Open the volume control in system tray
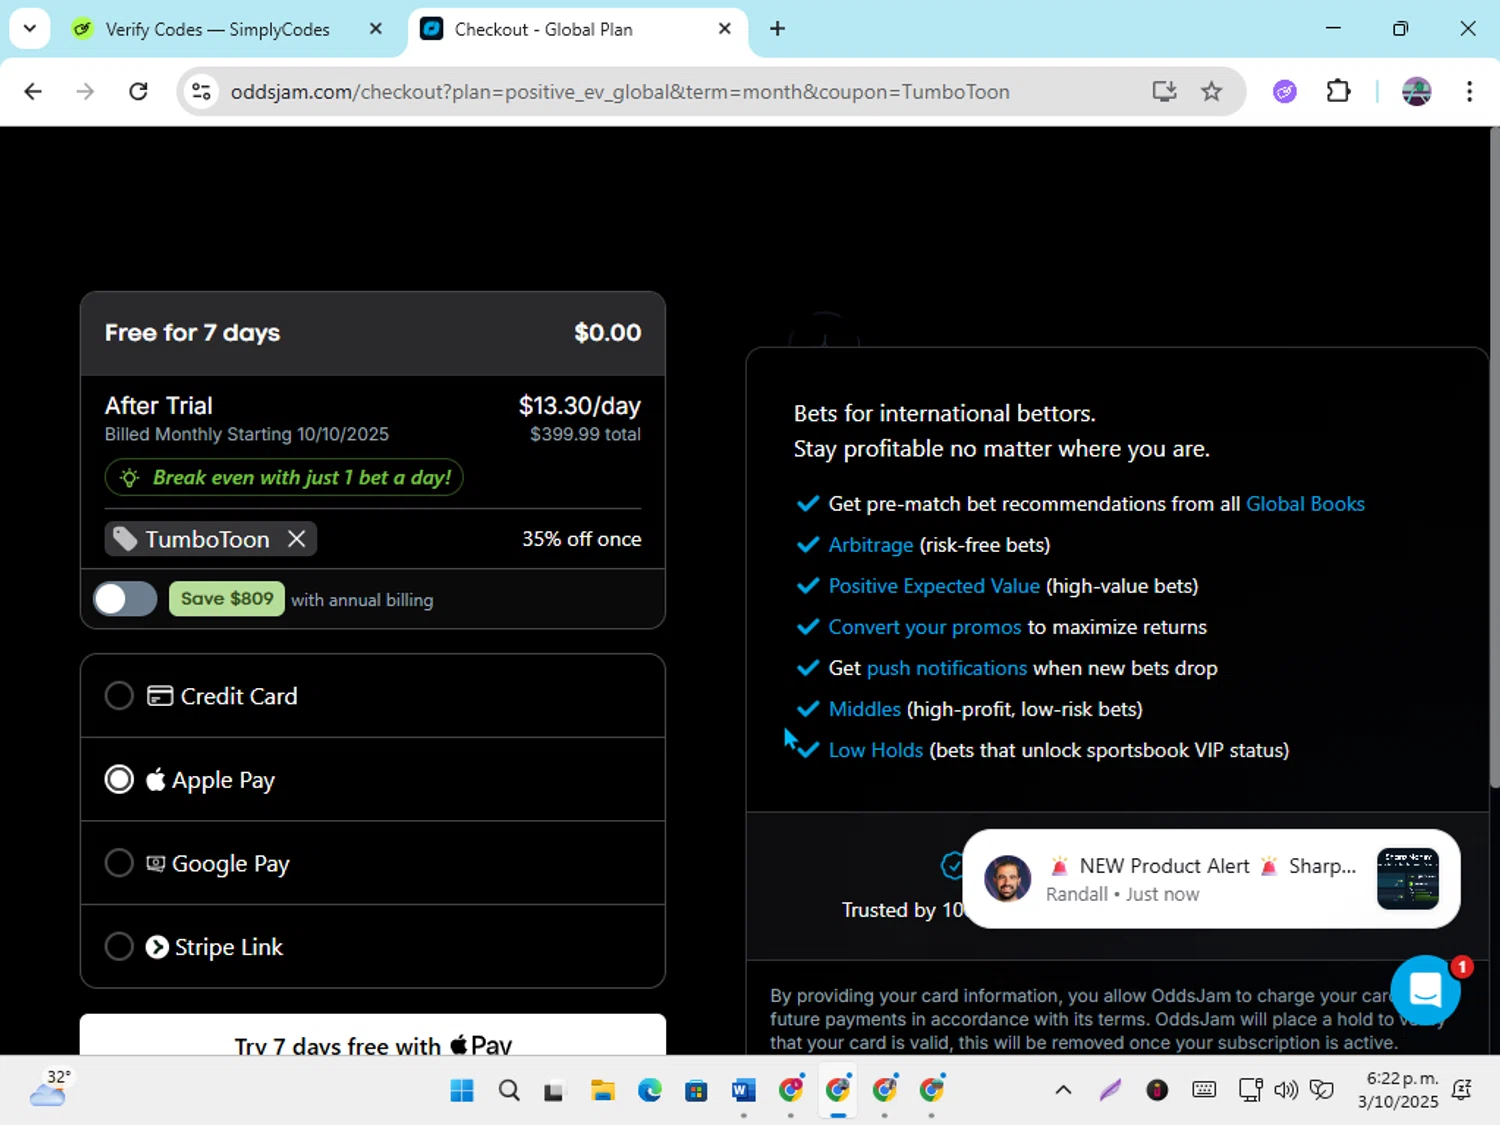 coord(1286,1090)
